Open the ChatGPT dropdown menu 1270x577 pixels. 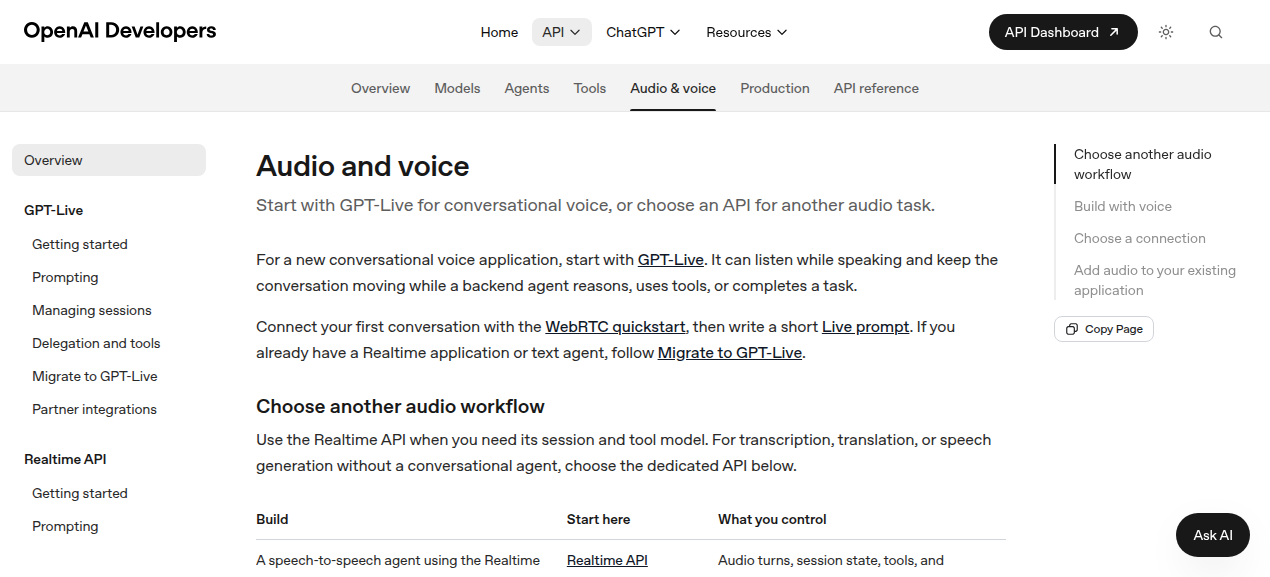(643, 32)
